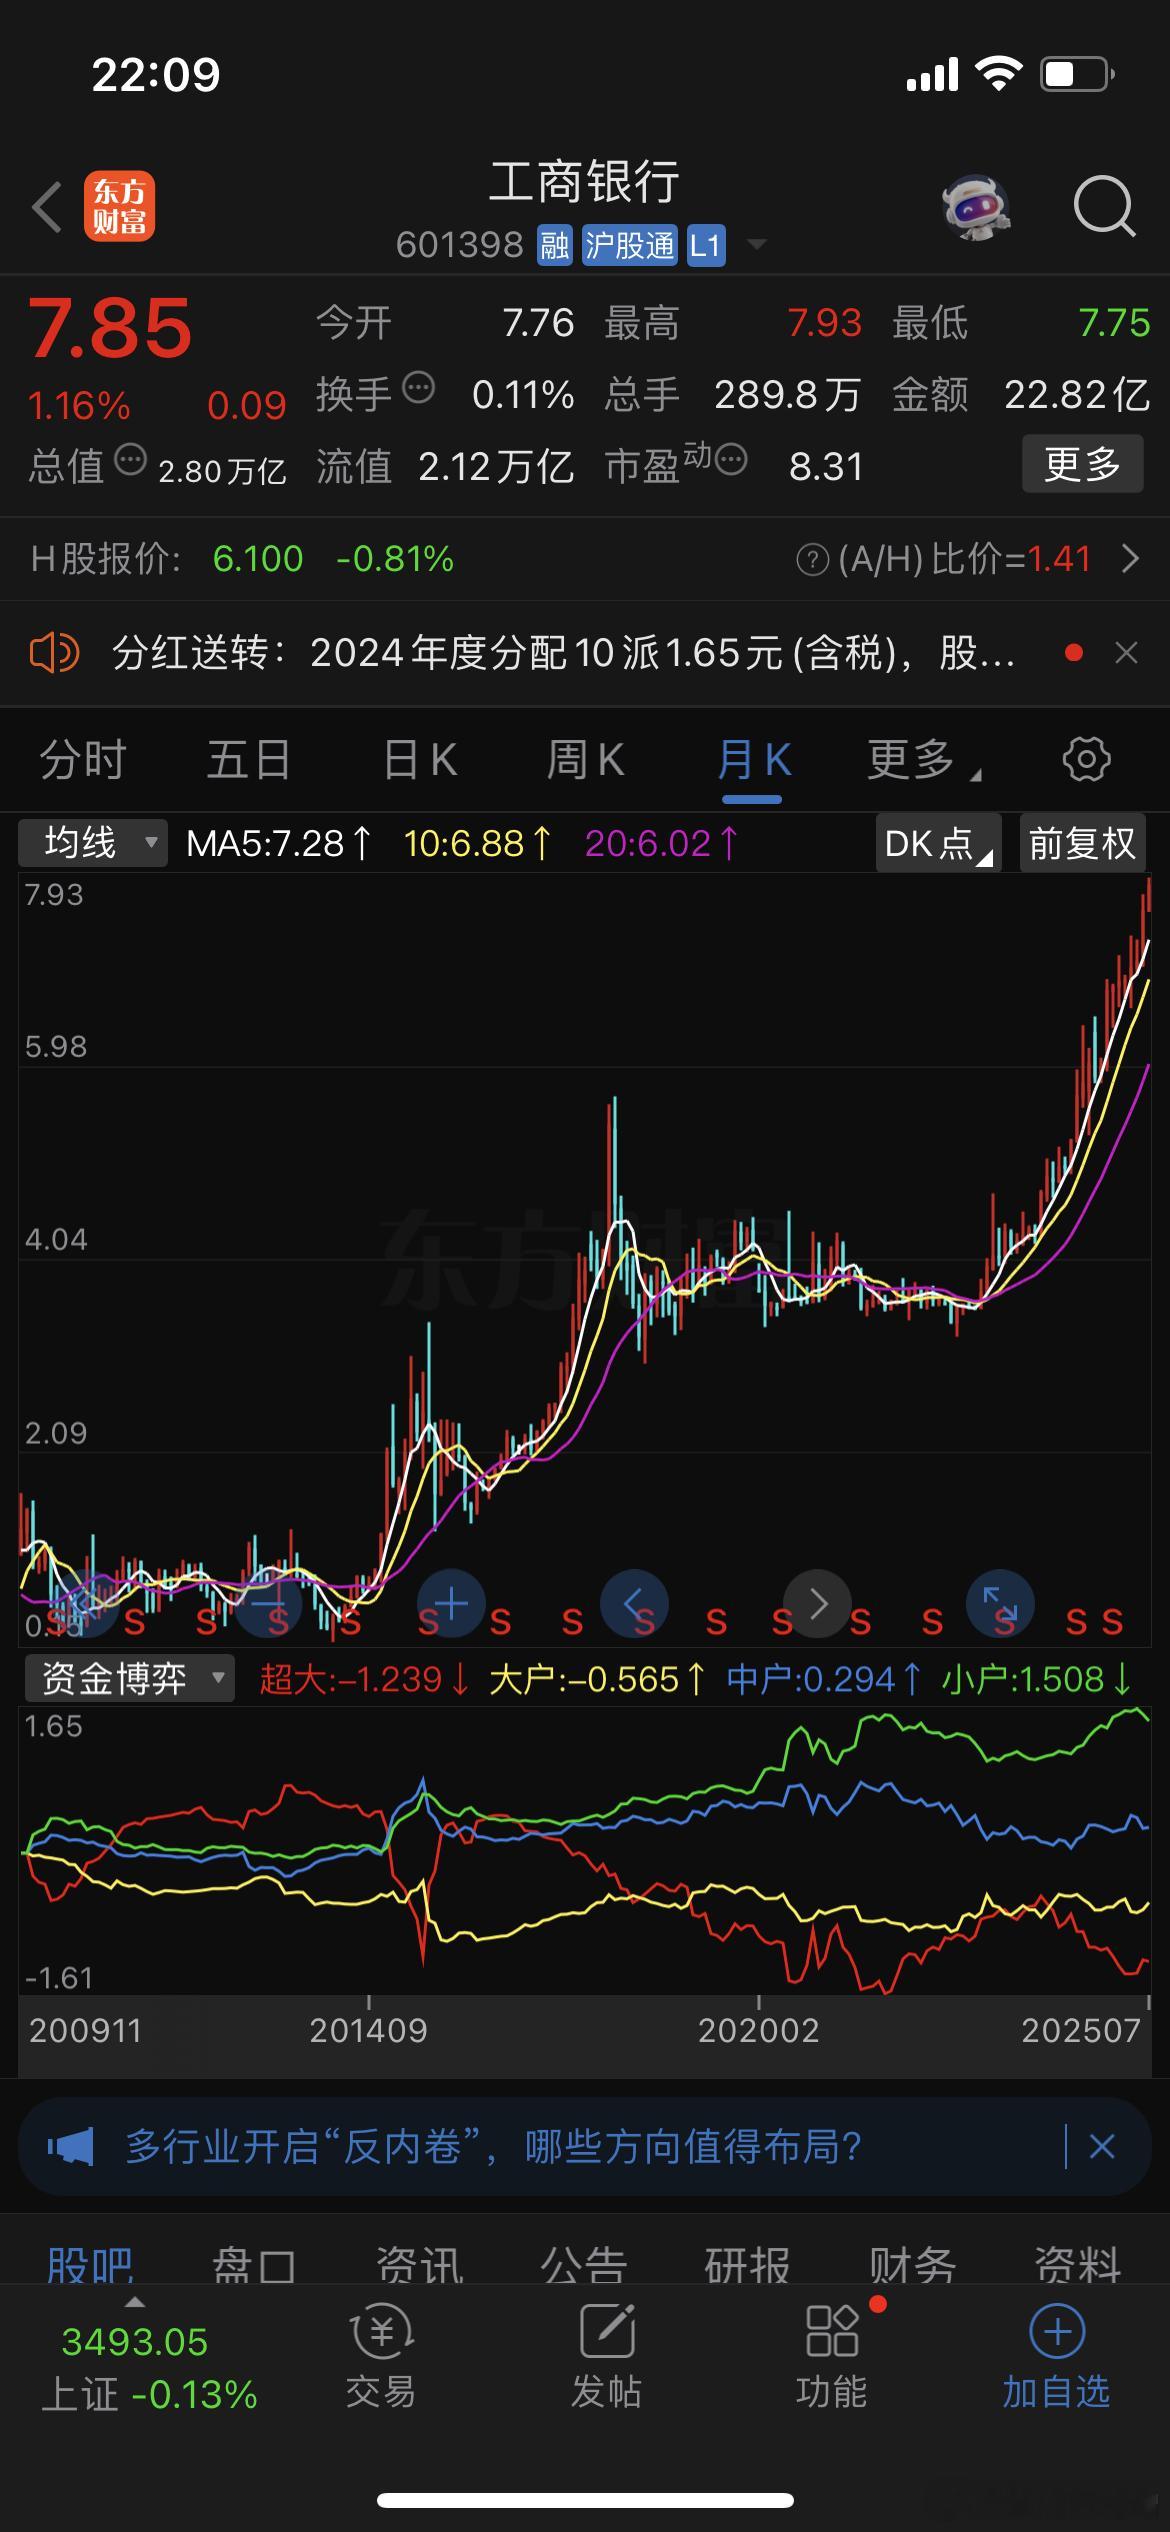Change the 前复权 adjustment setting

(x=1082, y=843)
